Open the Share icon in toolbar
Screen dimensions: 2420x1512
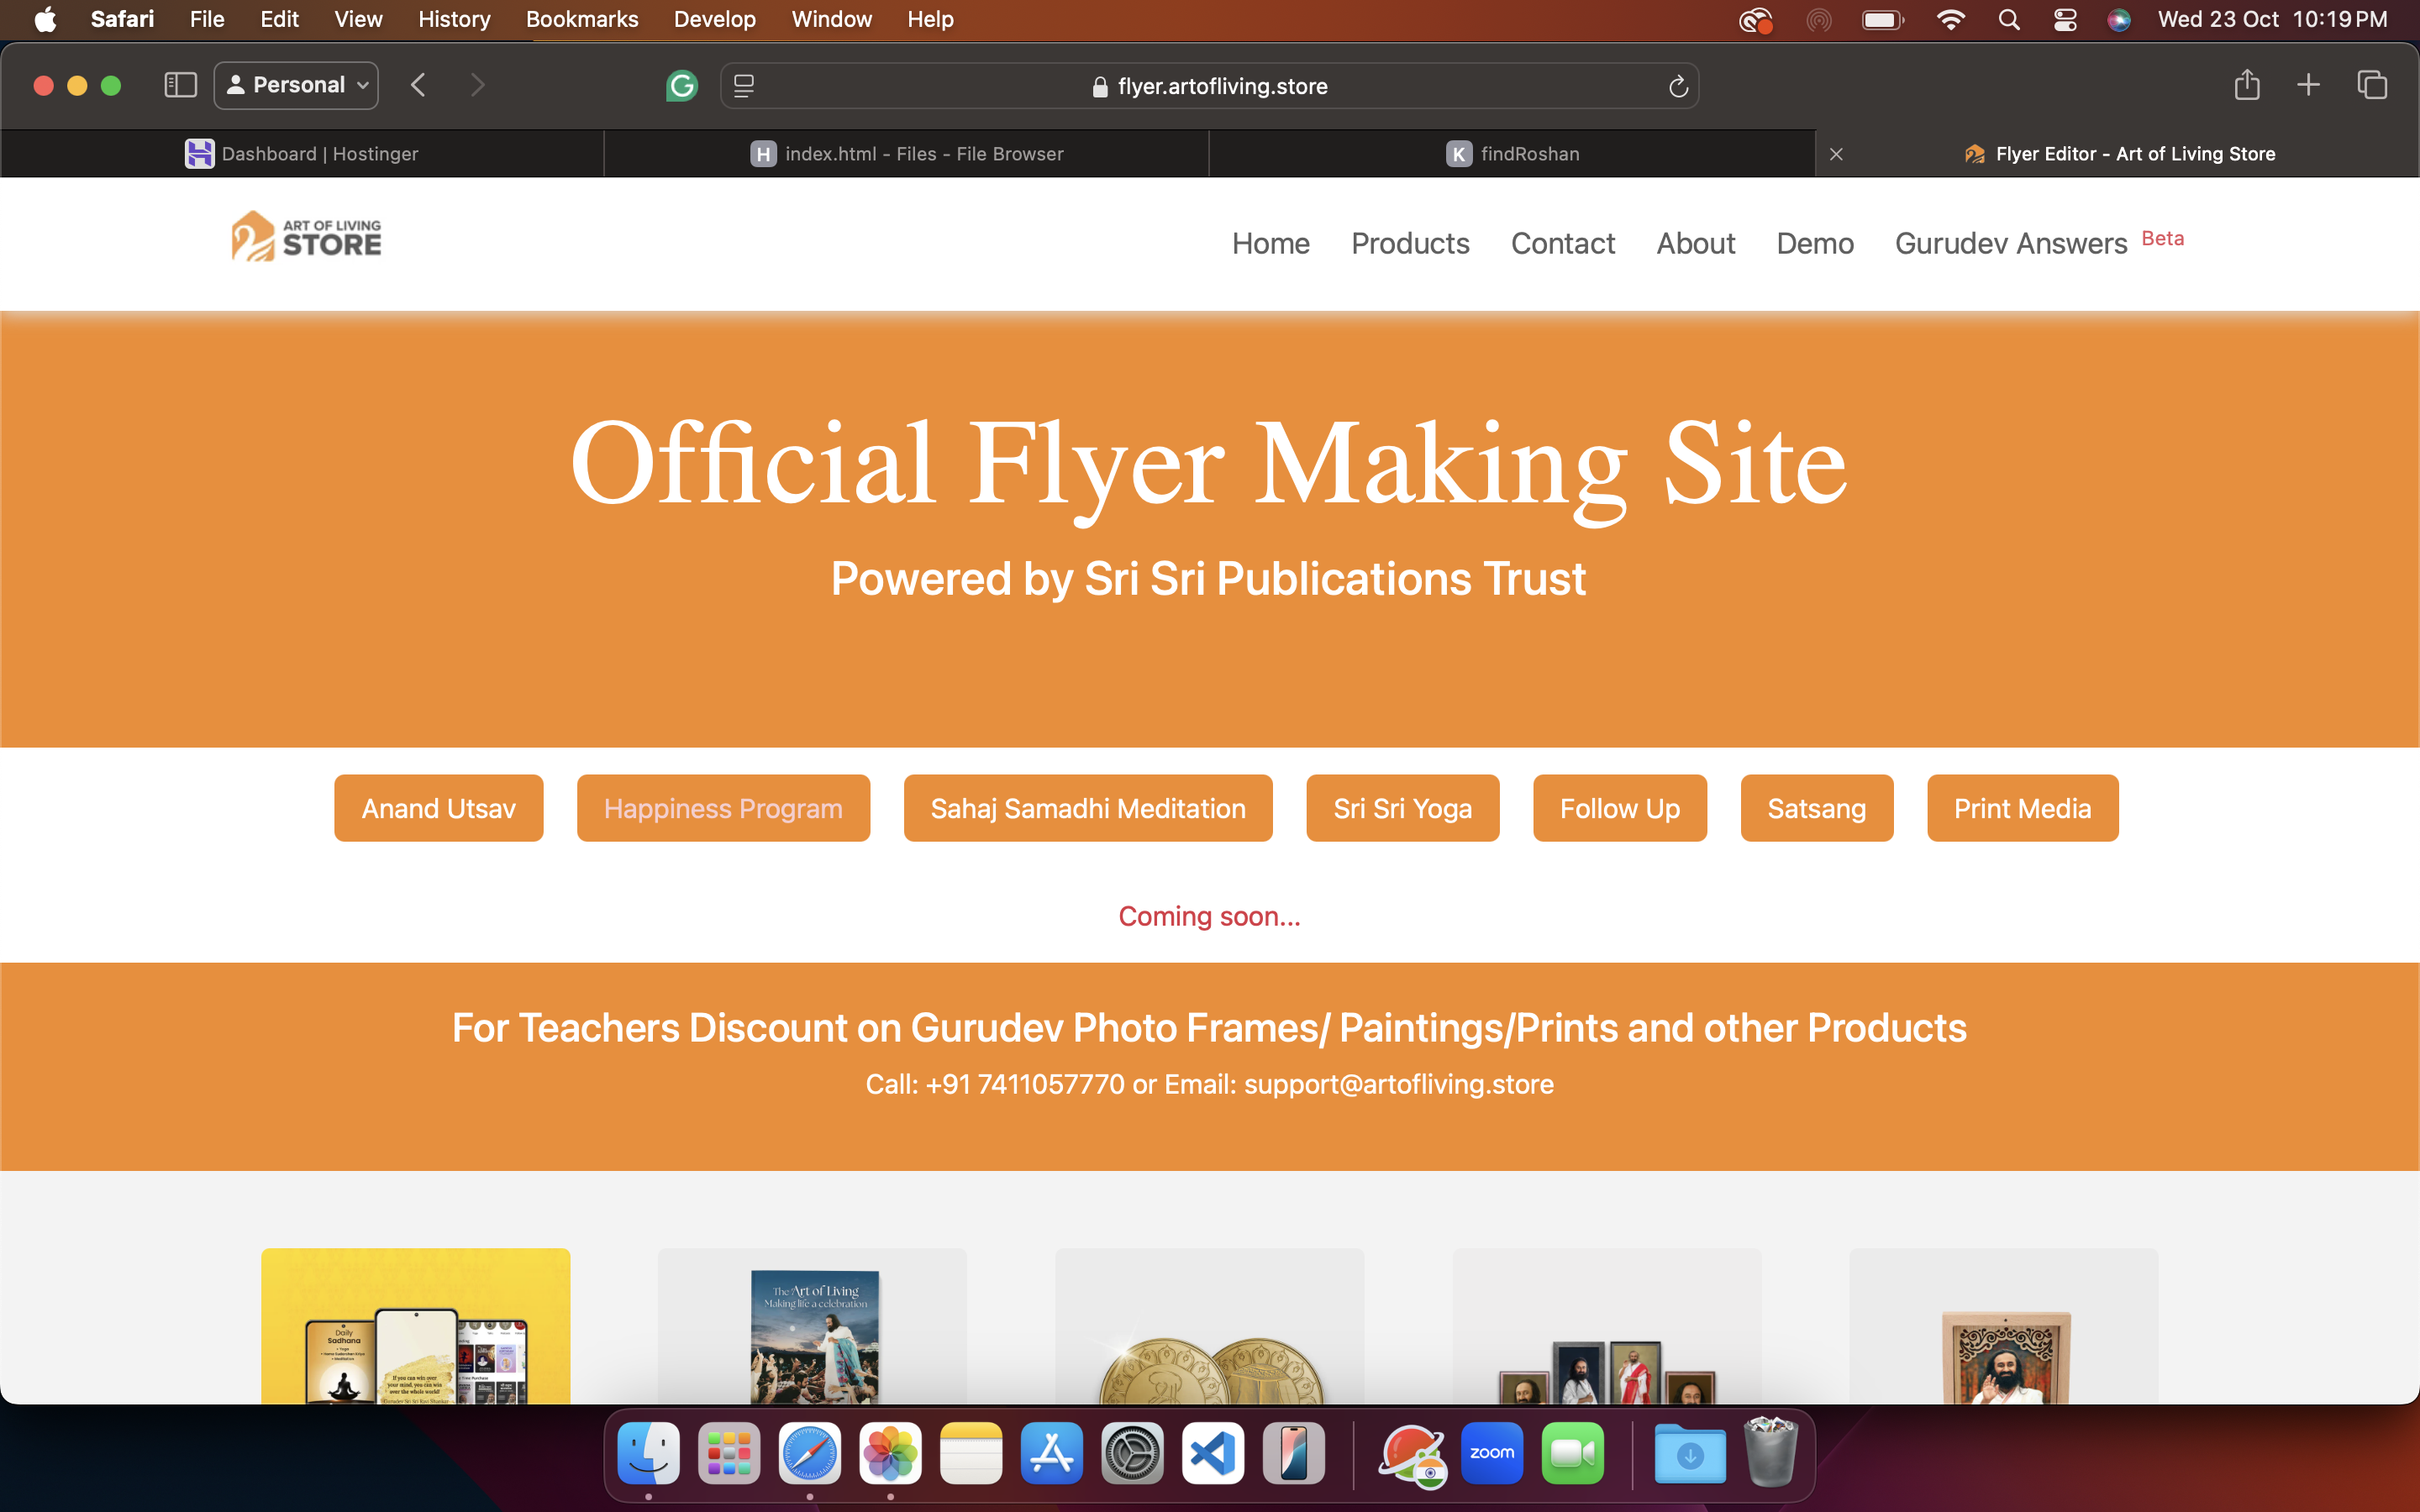tap(2246, 85)
